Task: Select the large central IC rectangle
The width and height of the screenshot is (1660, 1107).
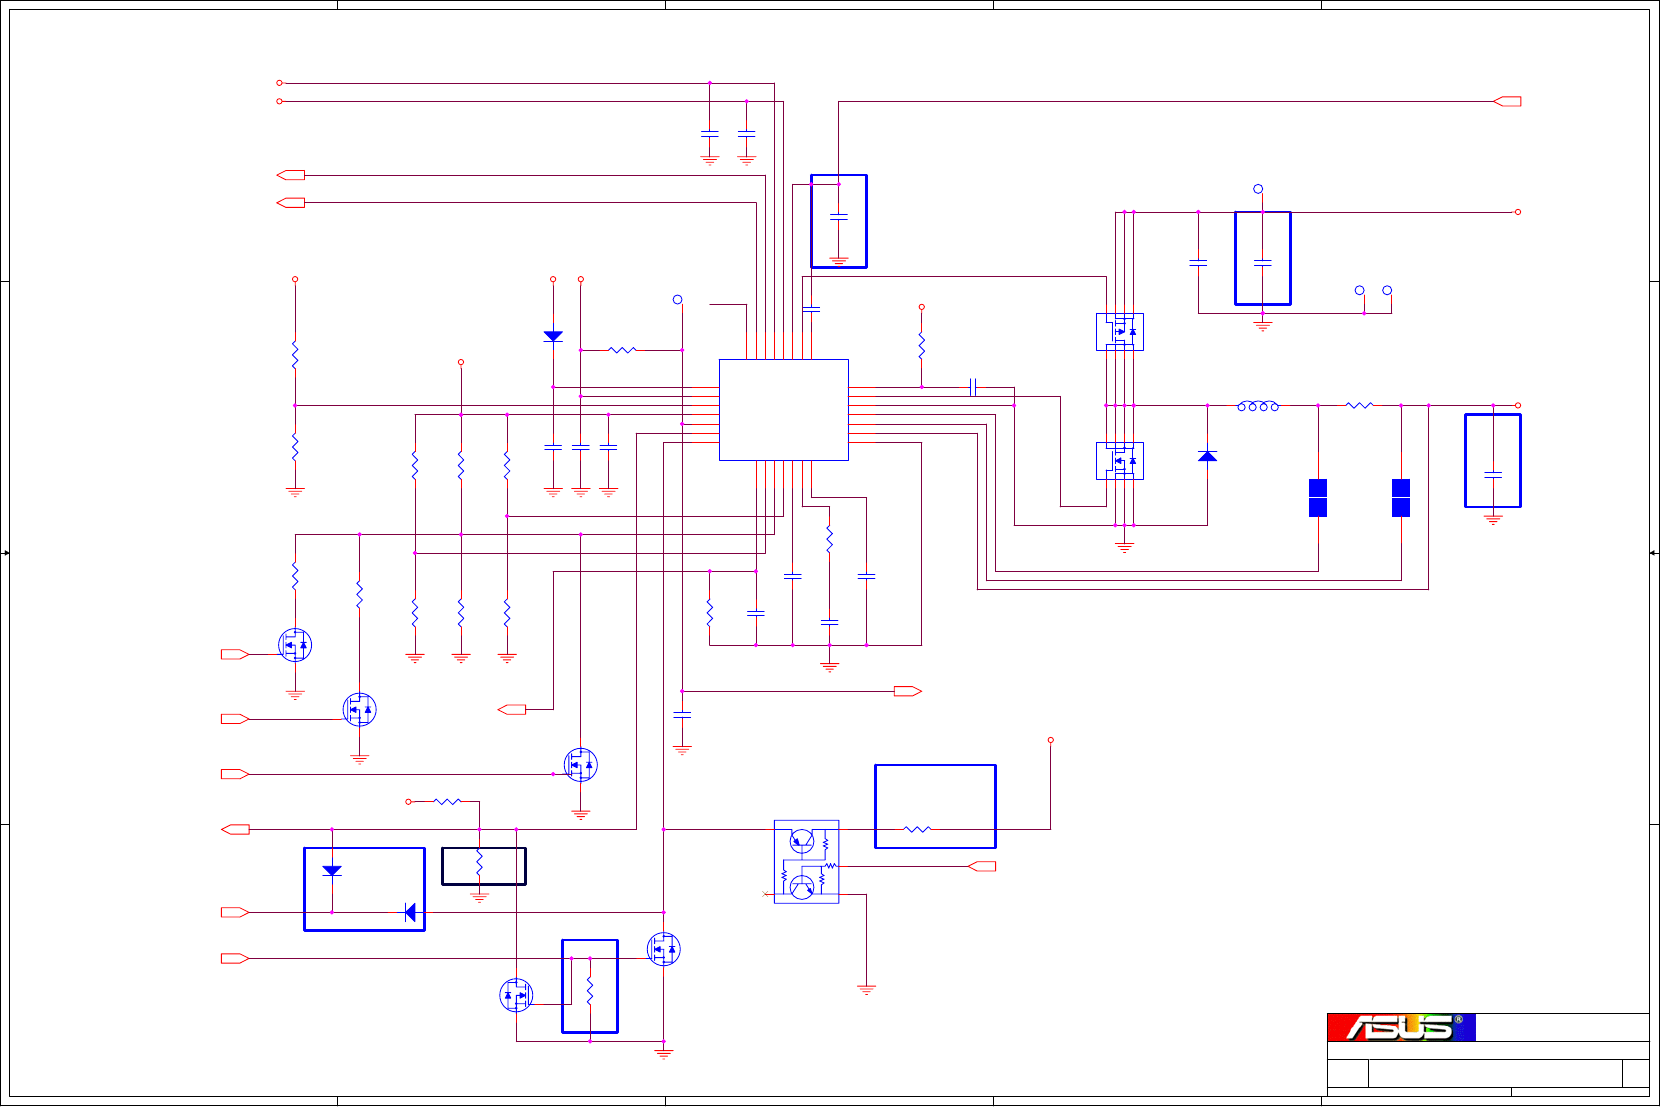Action: [x=784, y=410]
